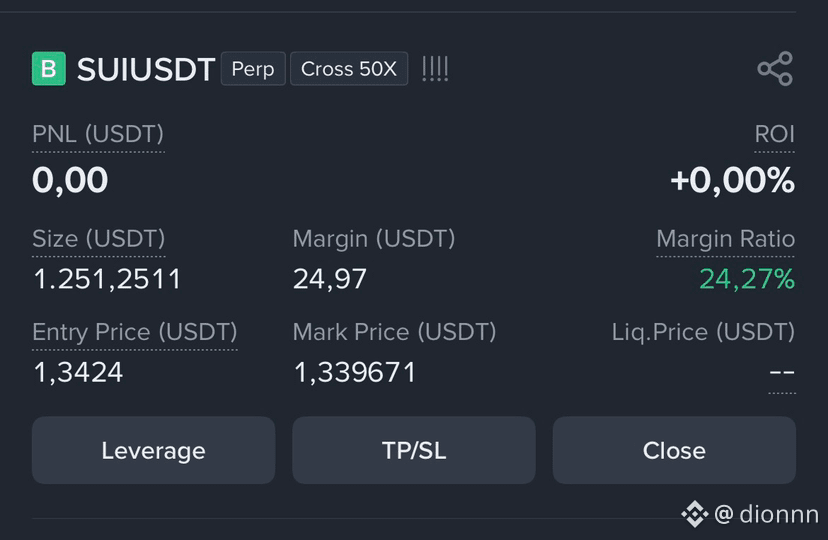Click the ADL indicator bars icon

[x=435, y=69]
